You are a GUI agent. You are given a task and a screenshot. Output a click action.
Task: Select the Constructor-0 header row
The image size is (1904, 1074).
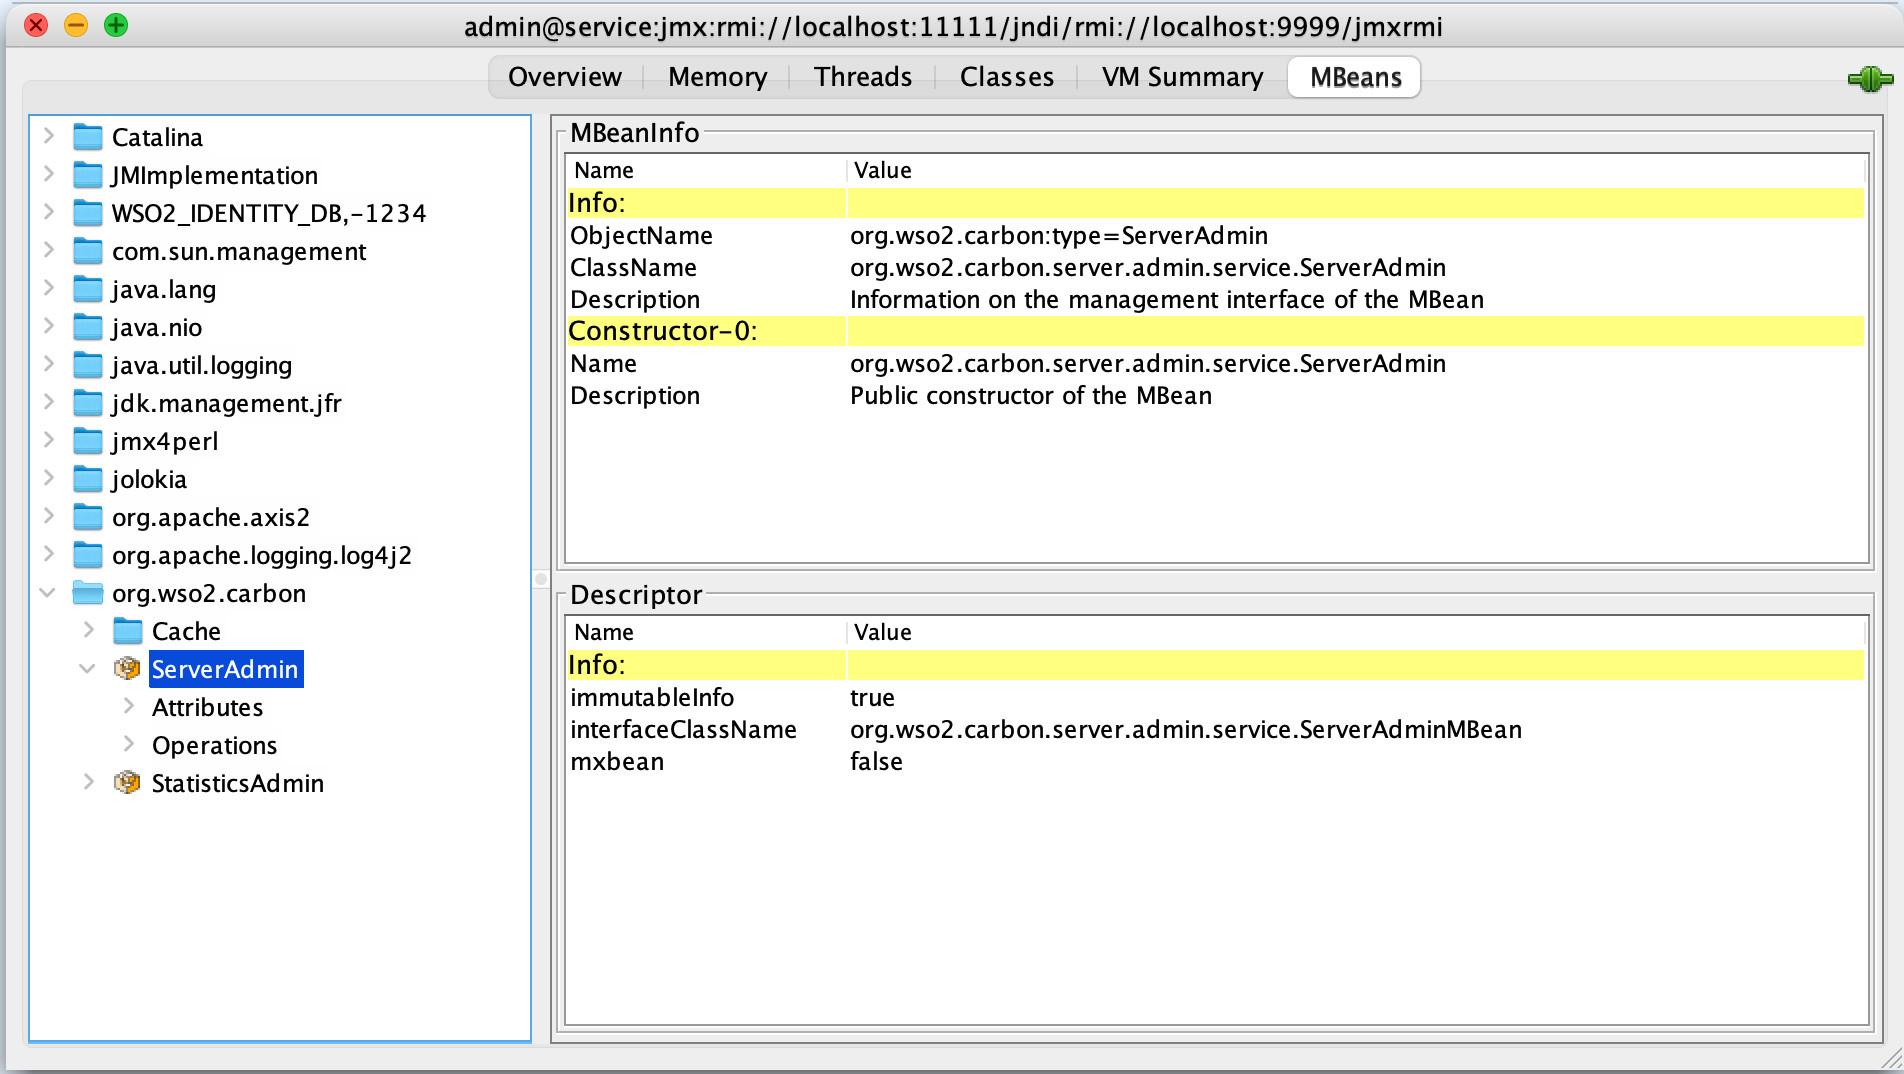(x=1215, y=331)
